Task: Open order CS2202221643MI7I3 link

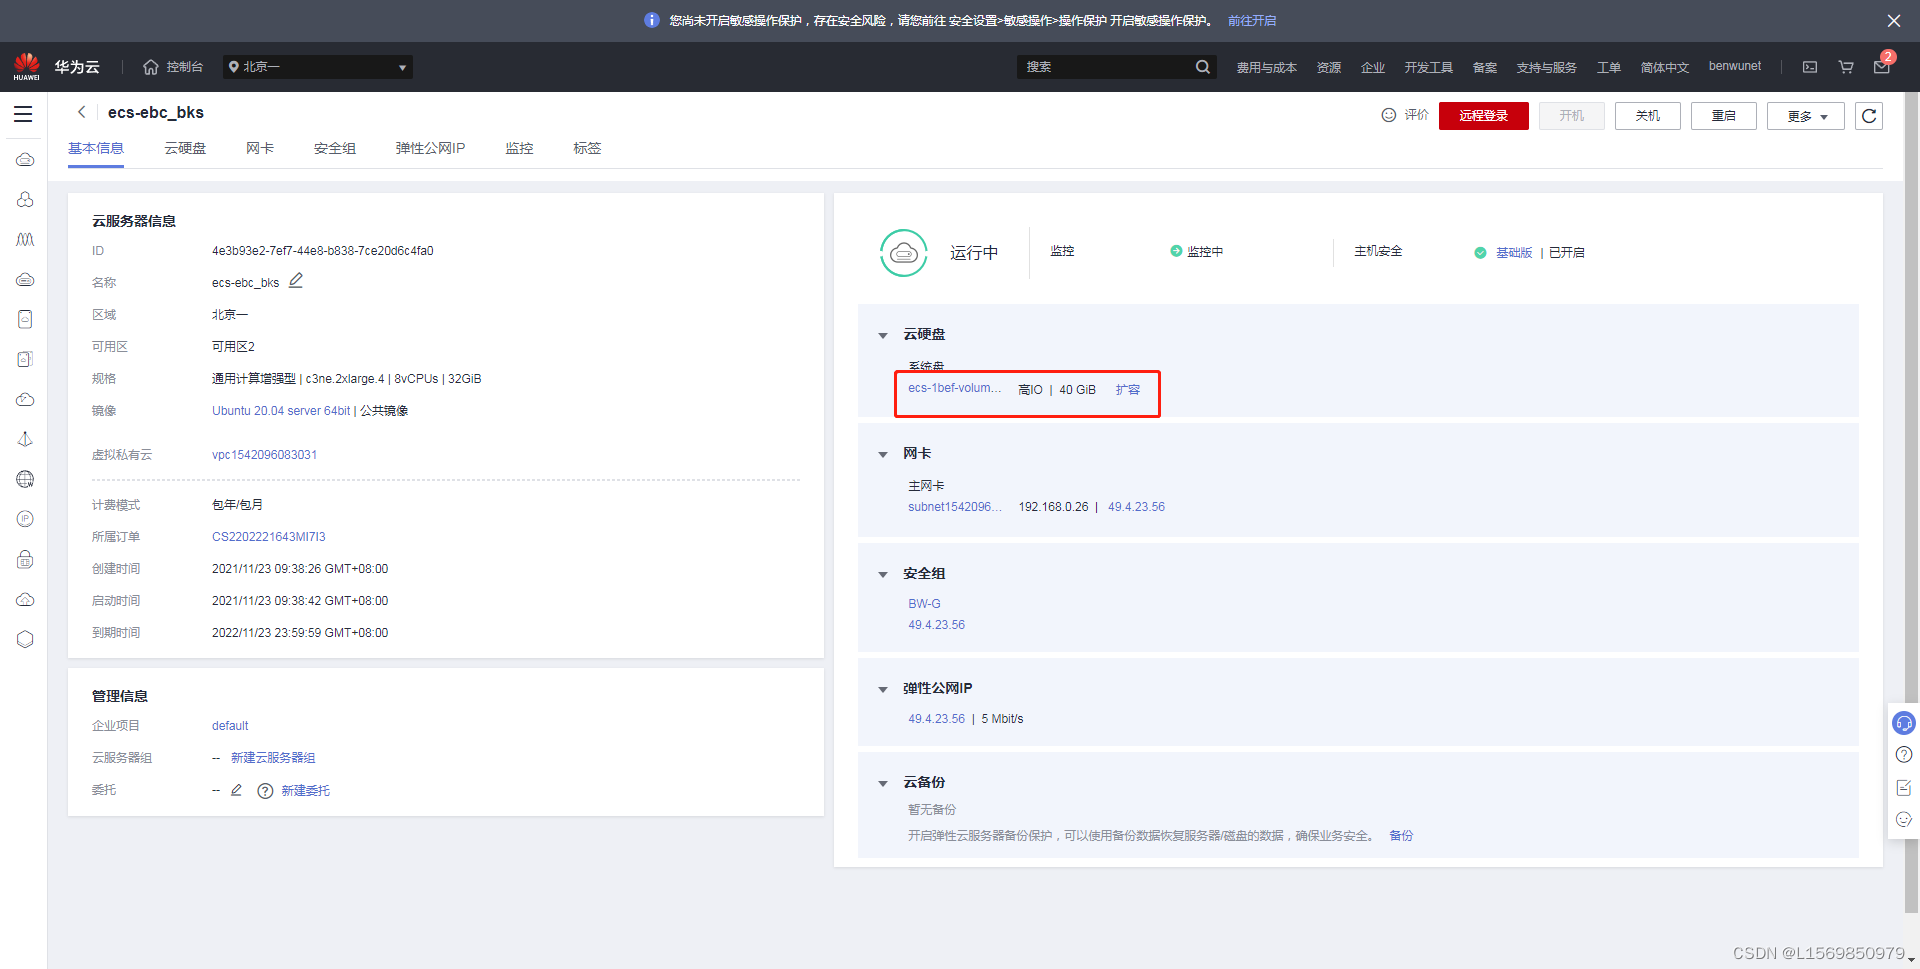Action: [269, 537]
